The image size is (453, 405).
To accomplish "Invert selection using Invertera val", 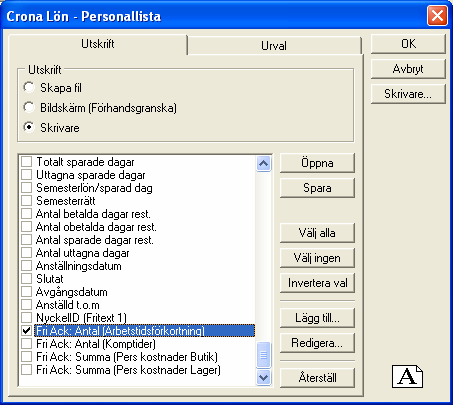I will coord(317,283).
